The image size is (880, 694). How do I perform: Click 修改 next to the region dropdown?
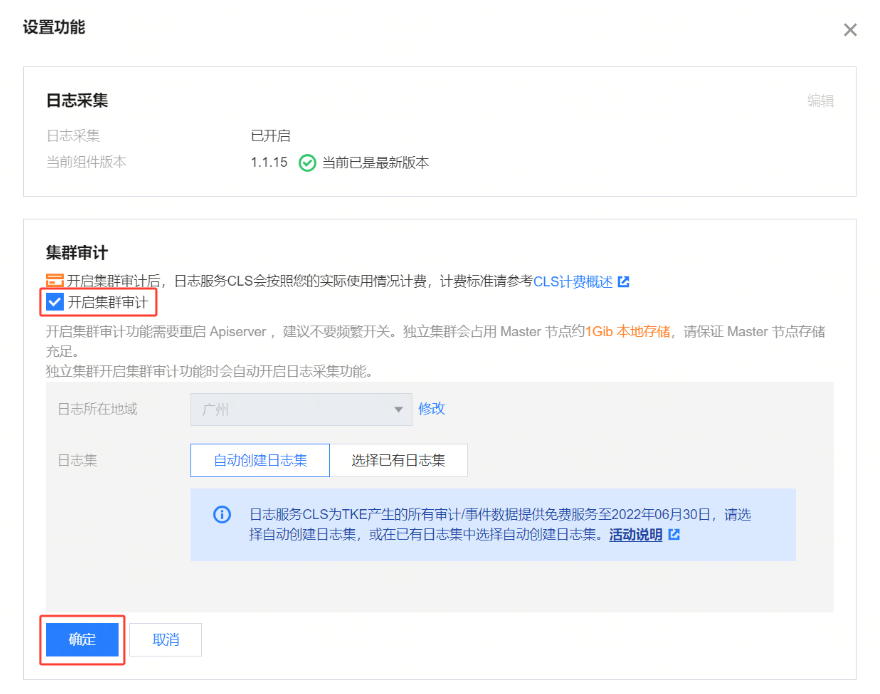click(x=432, y=408)
